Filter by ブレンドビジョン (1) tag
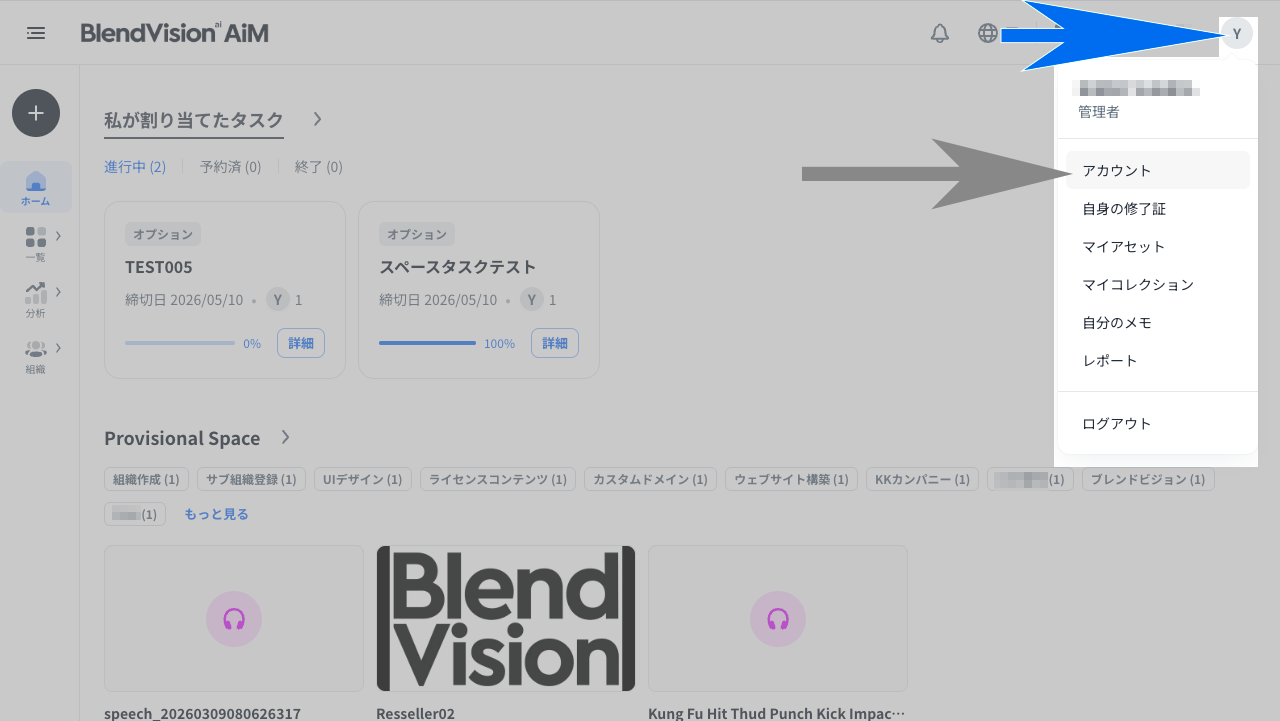 pos(1148,479)
